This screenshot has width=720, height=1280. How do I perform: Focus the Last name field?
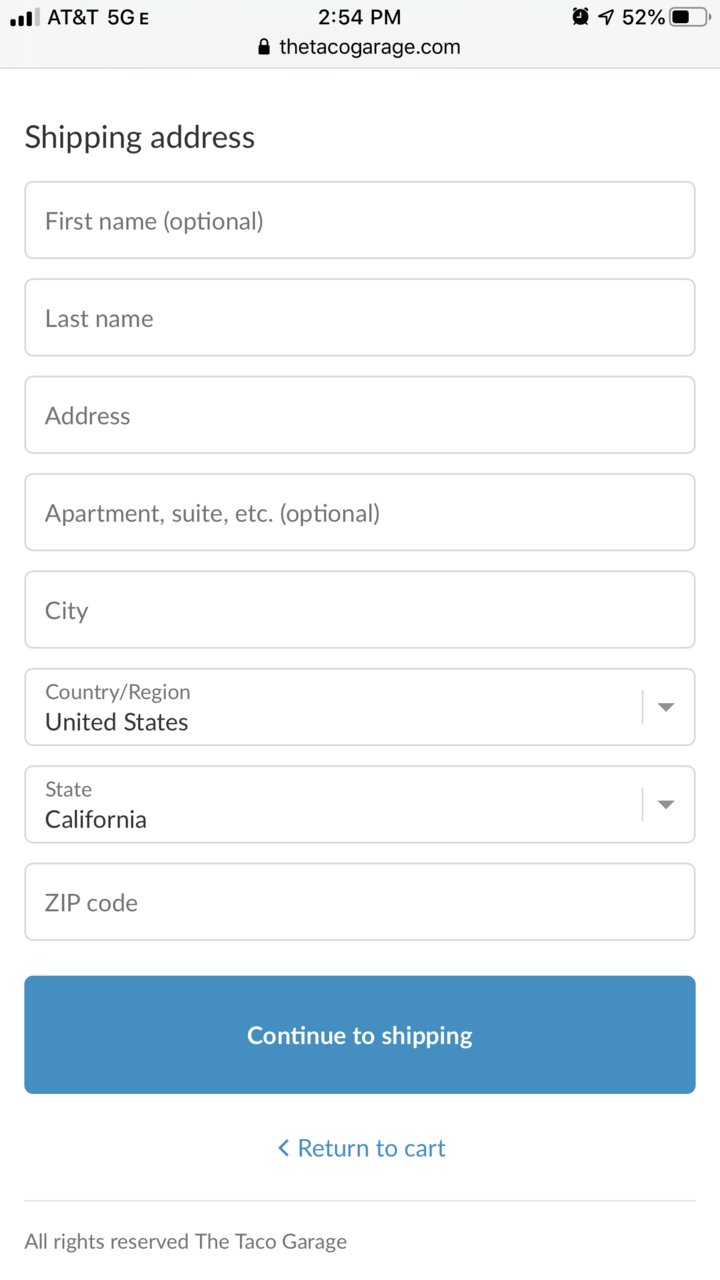(x=360, y=317)
